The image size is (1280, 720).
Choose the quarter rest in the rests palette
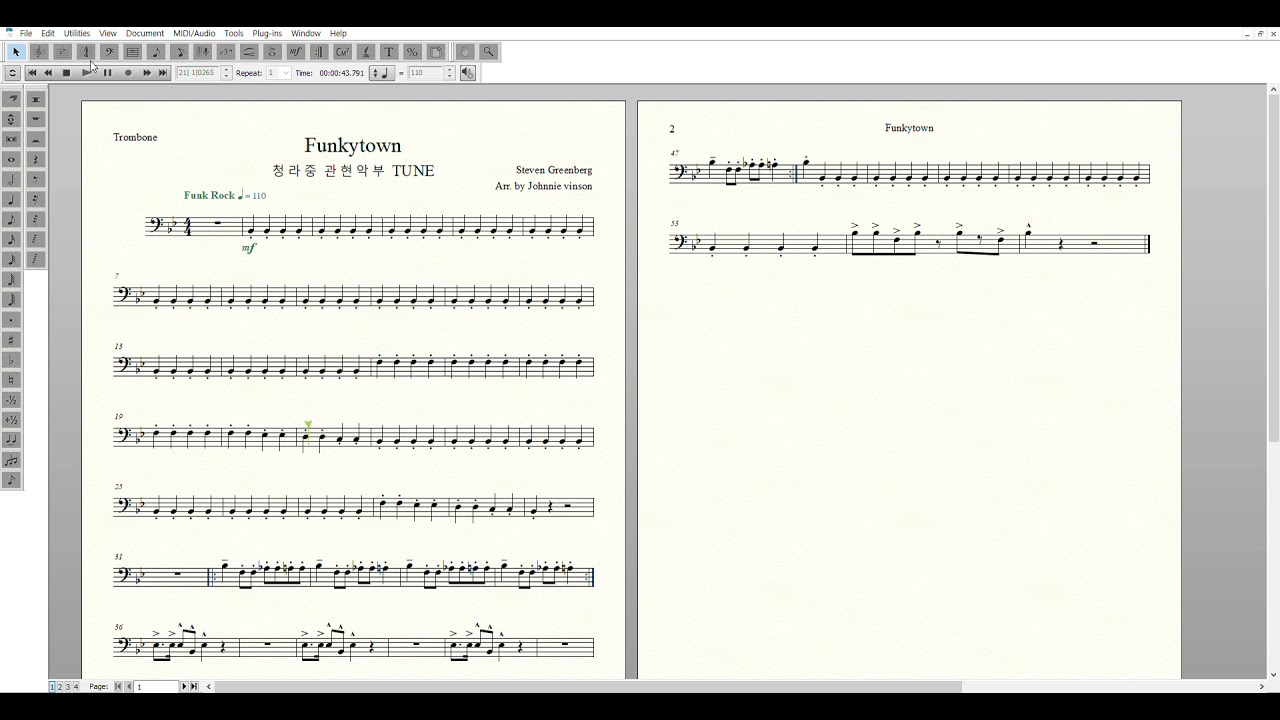(x=36, y=159)
